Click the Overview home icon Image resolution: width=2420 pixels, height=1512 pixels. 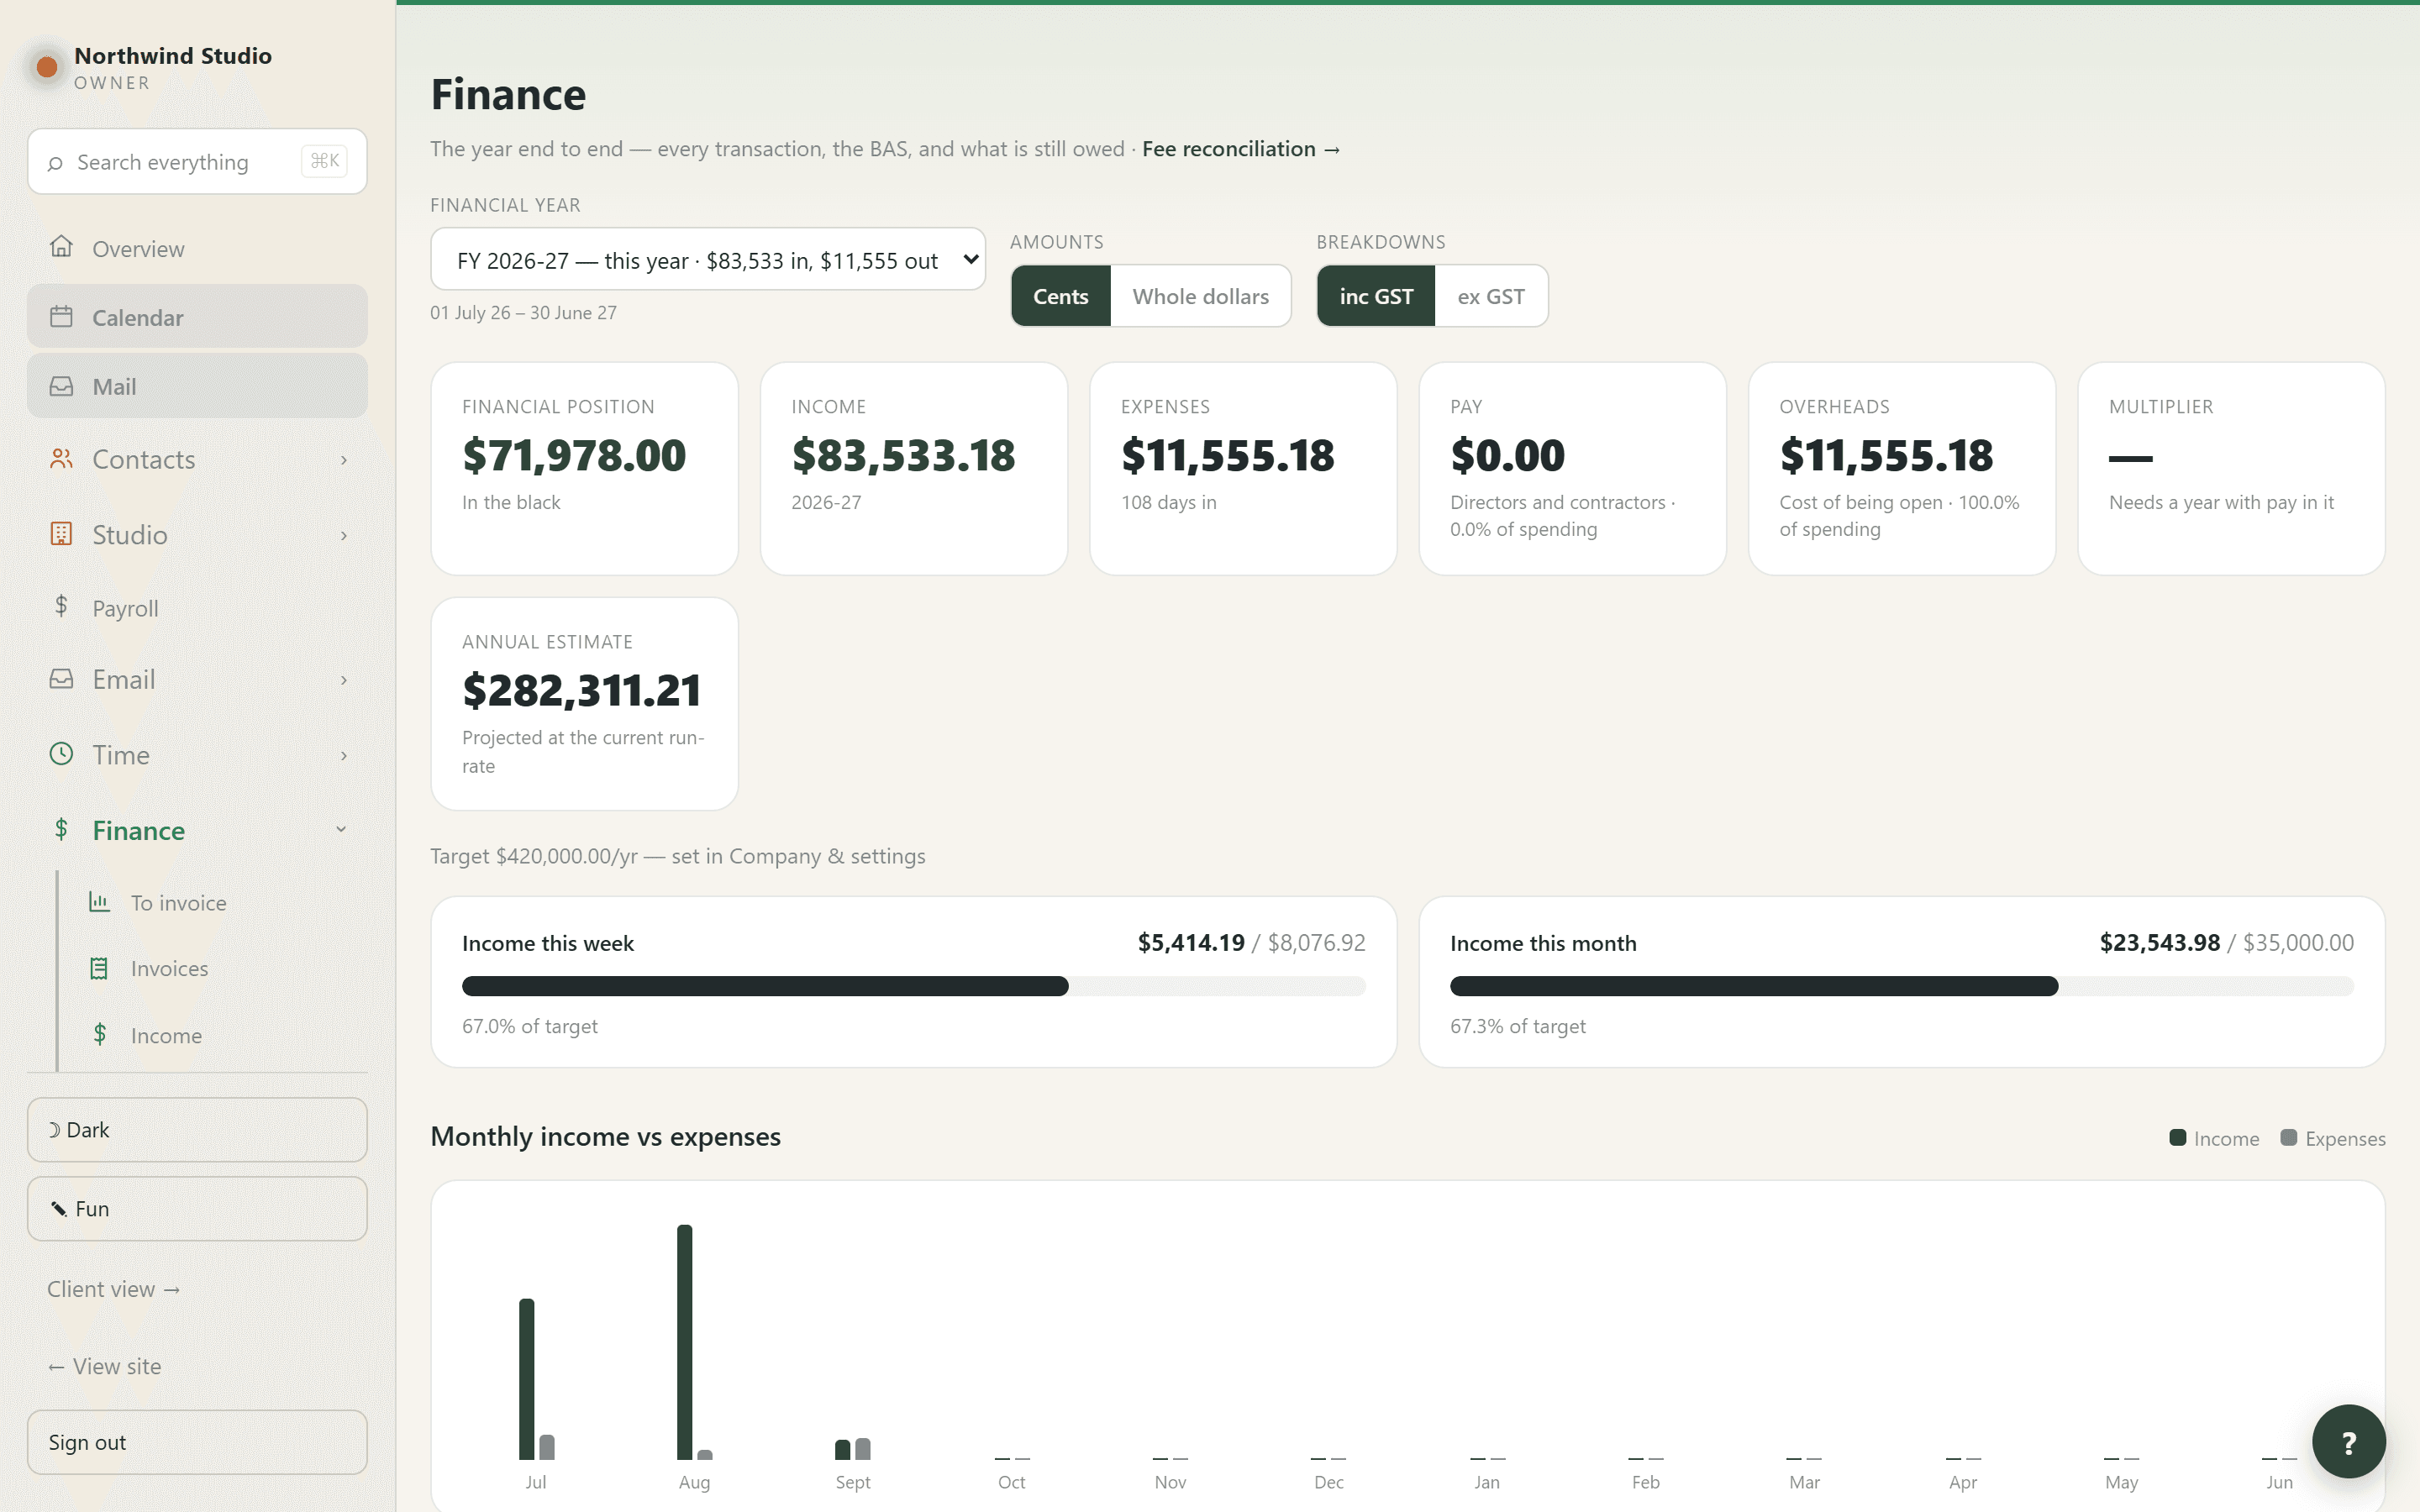click(x=61, y=247)
